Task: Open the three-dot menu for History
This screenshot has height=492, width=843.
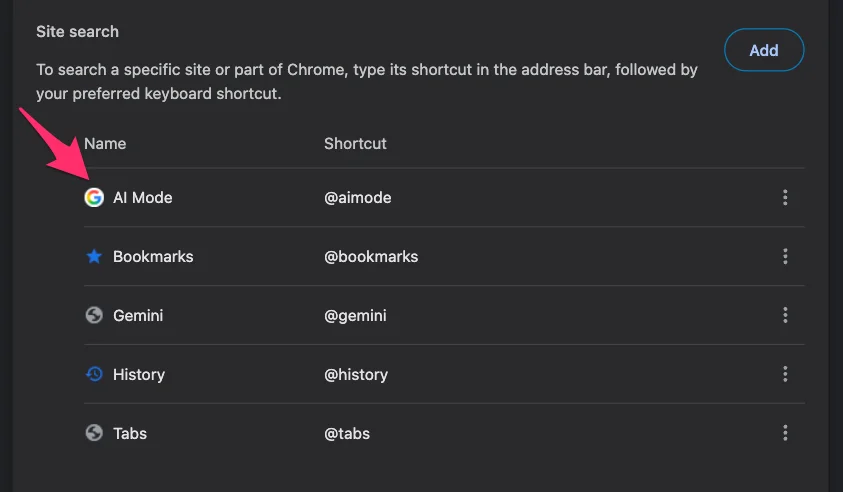Action: [x=785, y=374]
